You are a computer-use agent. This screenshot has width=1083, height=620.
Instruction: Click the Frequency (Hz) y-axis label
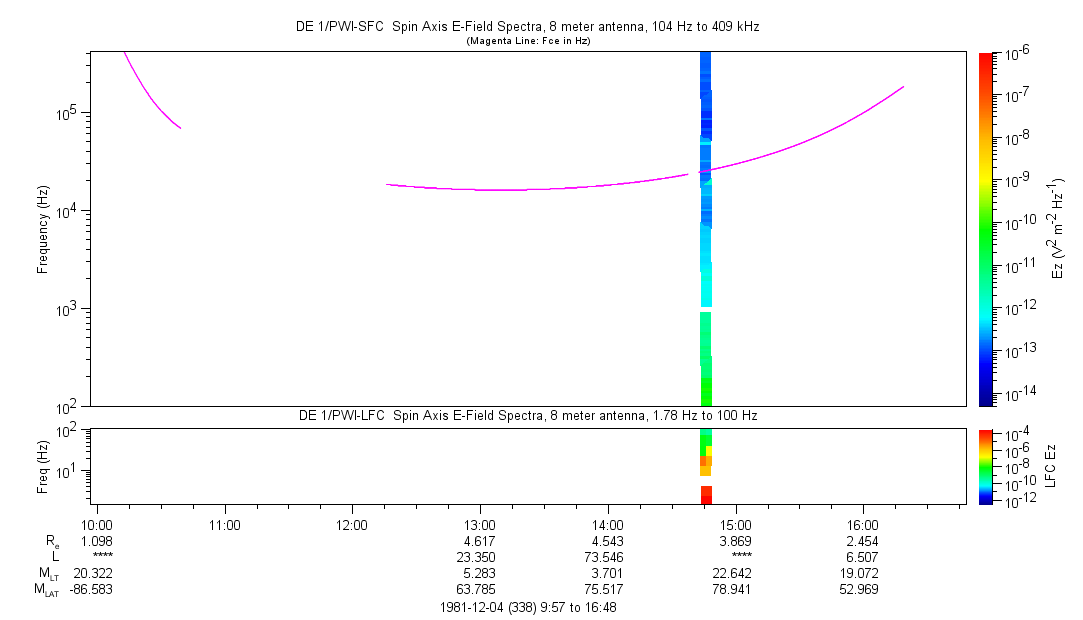pyautogui.click(x=43, y=229)
